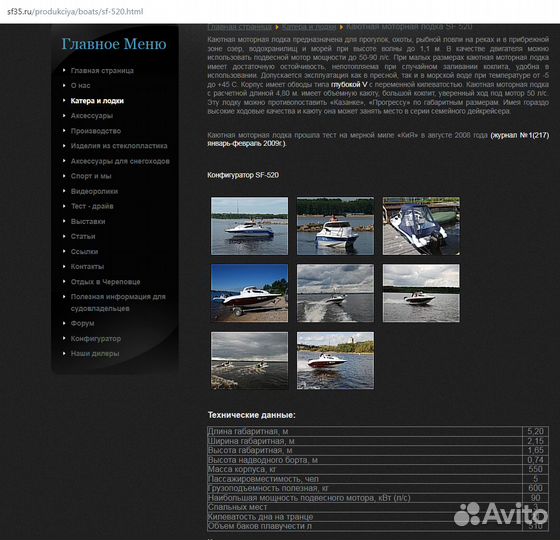Open the Наши дилеры page

(x=95, y=354)
